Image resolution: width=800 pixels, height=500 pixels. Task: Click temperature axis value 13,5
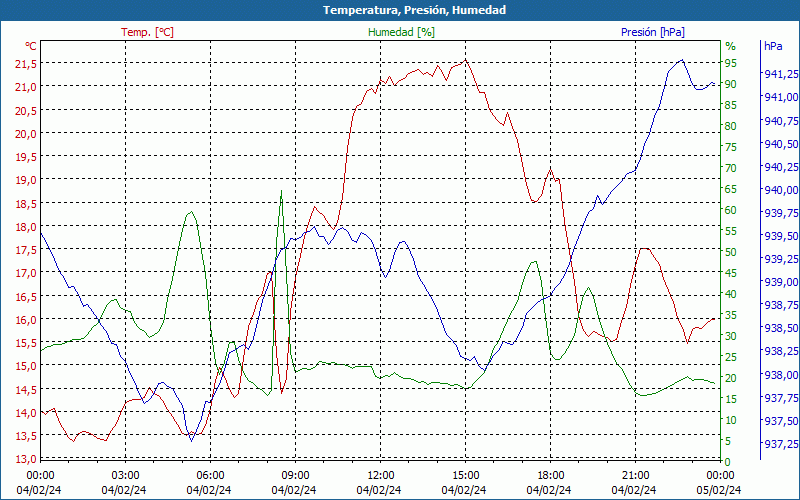[x=27, y=436]
